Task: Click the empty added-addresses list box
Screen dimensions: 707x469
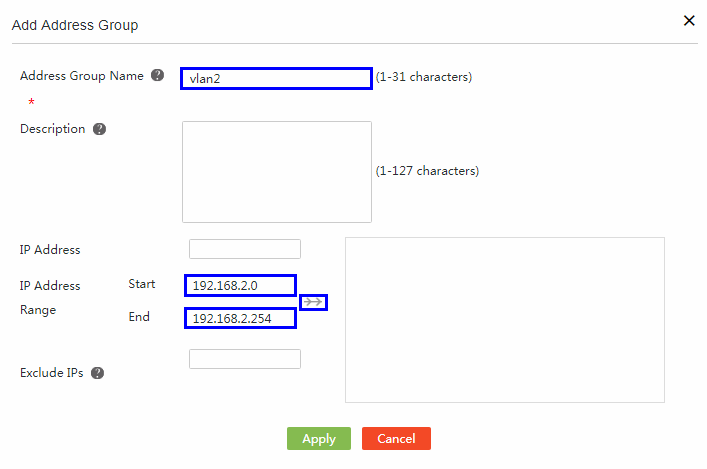Action: (505, 320)
